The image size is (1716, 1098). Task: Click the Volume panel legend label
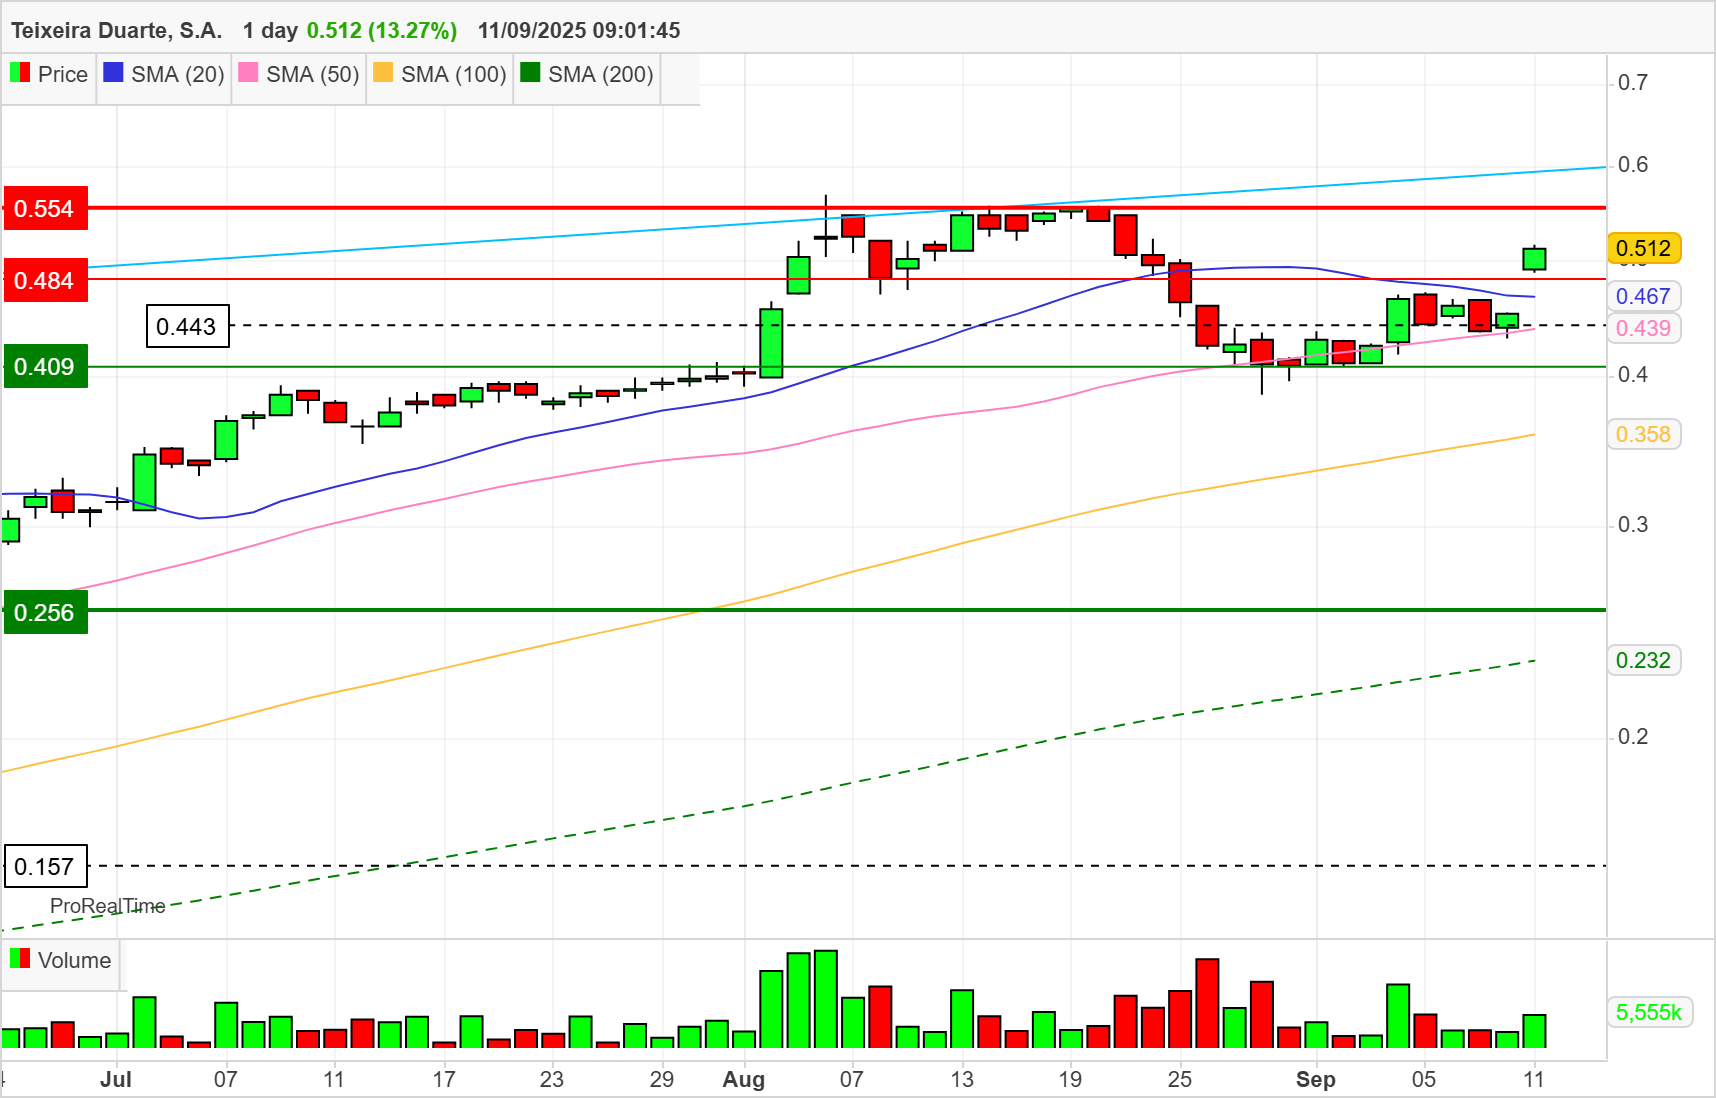(74, 960)
